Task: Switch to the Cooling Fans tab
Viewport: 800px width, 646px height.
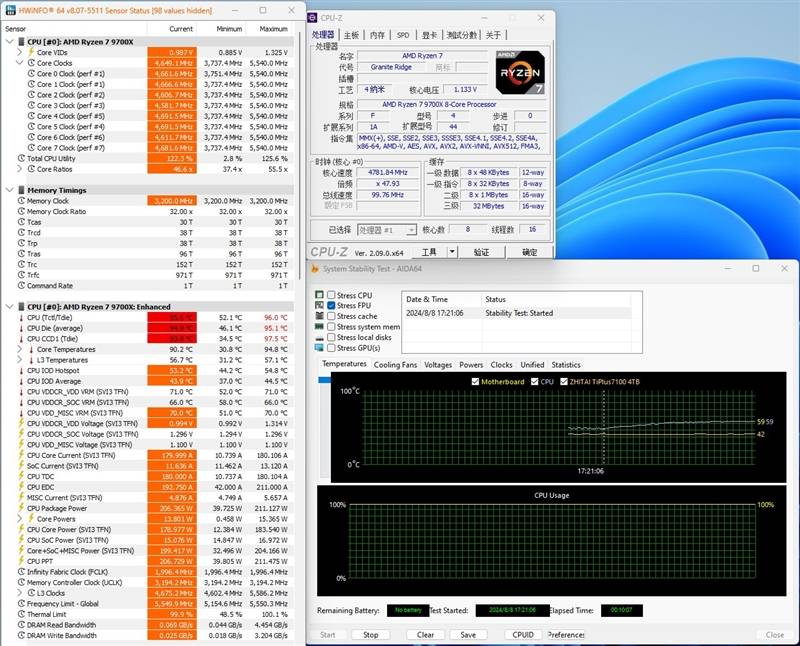Action: coord(395,365)
